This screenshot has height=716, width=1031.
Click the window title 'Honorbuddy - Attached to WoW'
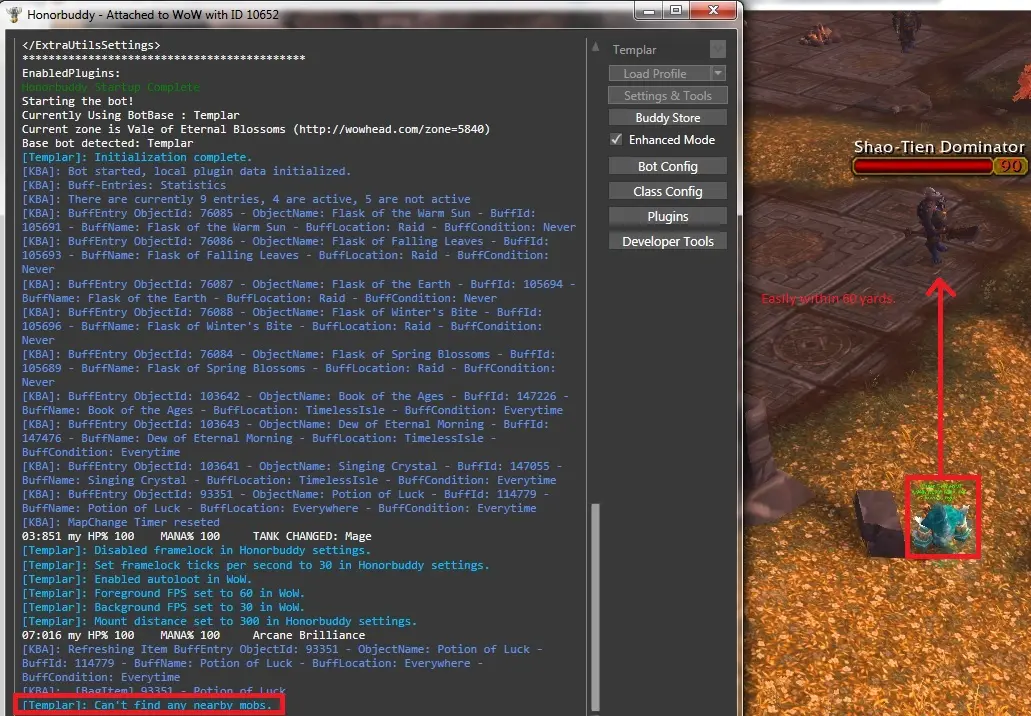[x=153, y=14]
